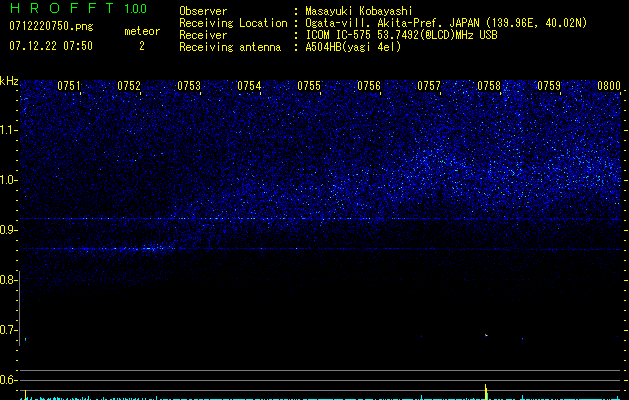Click the meteor count label
This screenshot has height=400, width=629.
142,31
